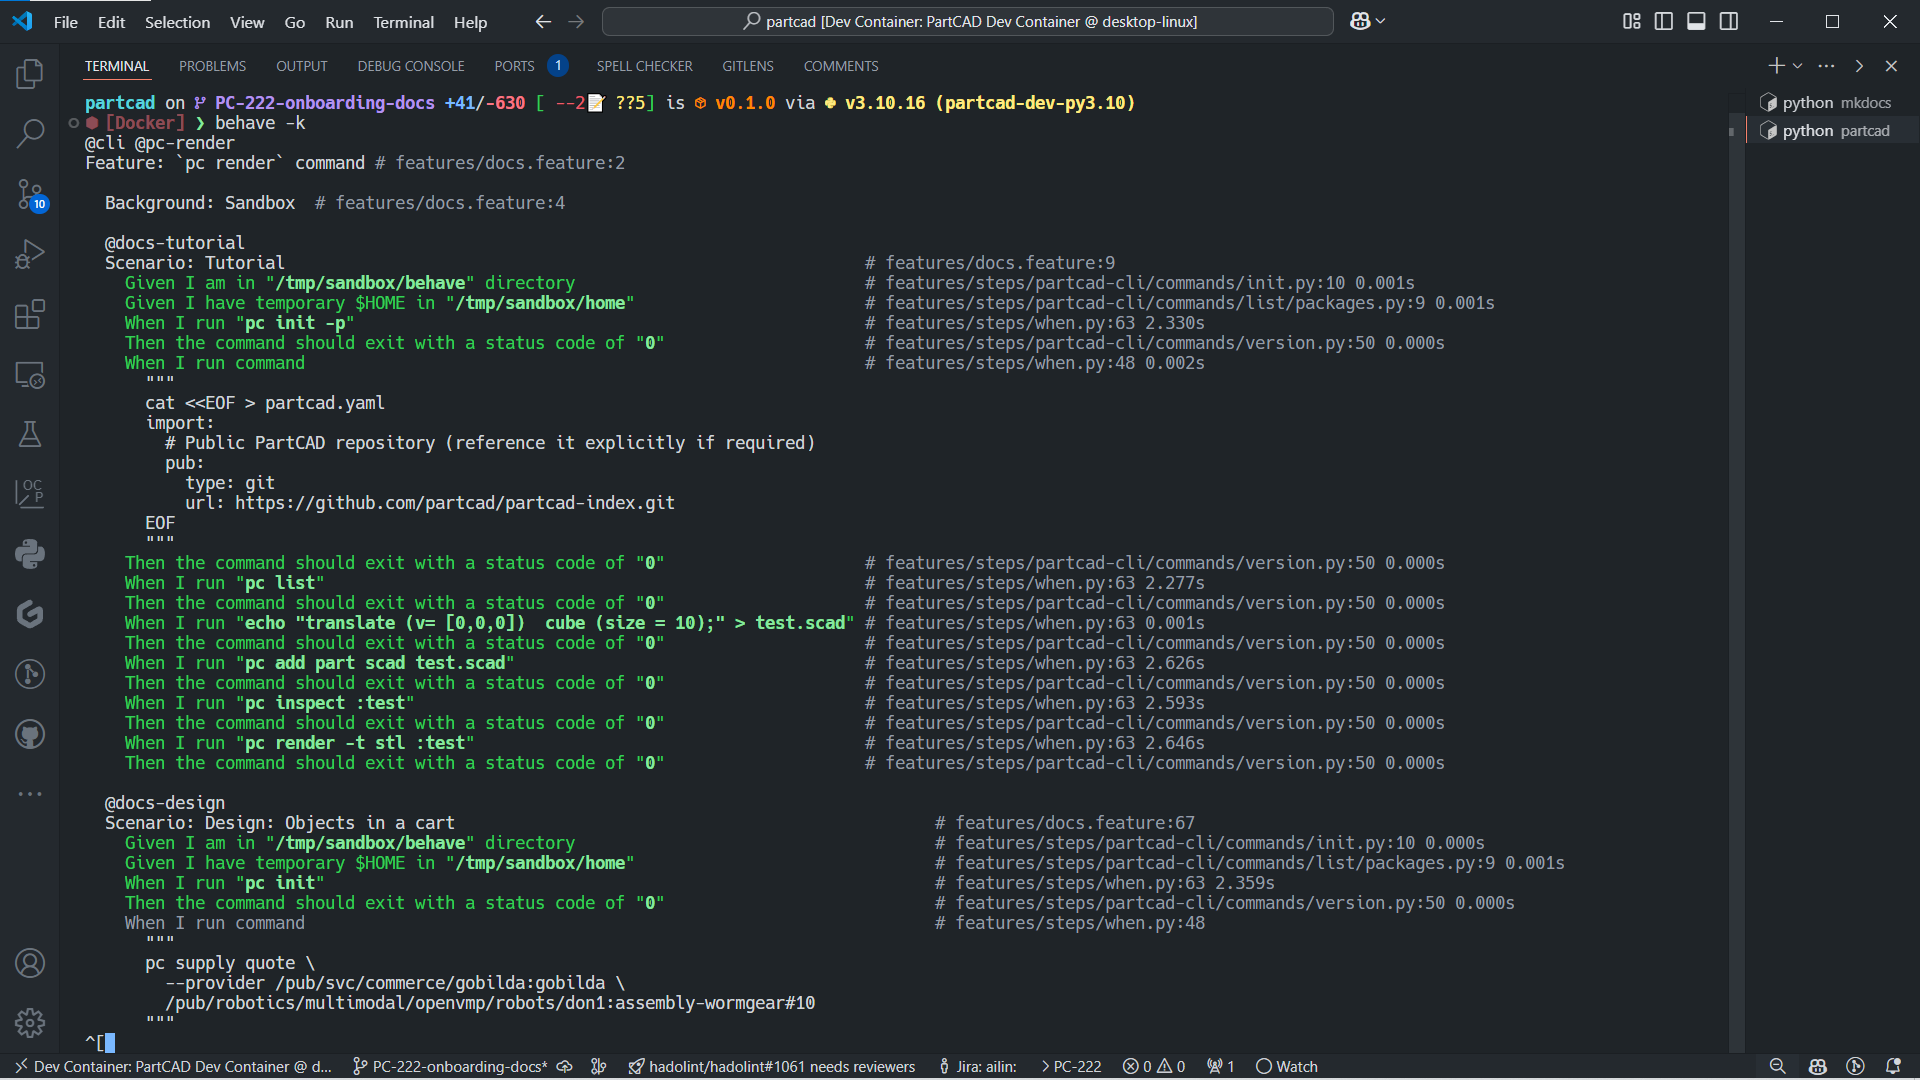Select the python mkdocs terminal
This screenshot has width=1920, height=1080.
click(1834, 103)
